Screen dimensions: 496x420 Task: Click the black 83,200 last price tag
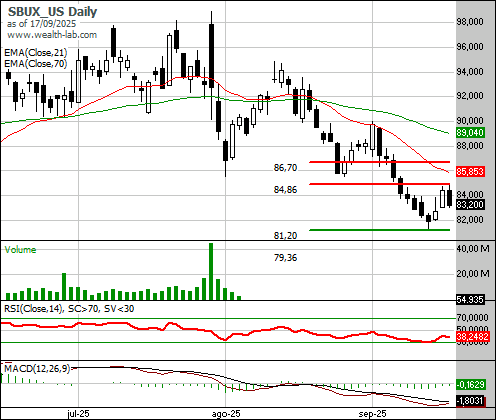click(470, 204)
